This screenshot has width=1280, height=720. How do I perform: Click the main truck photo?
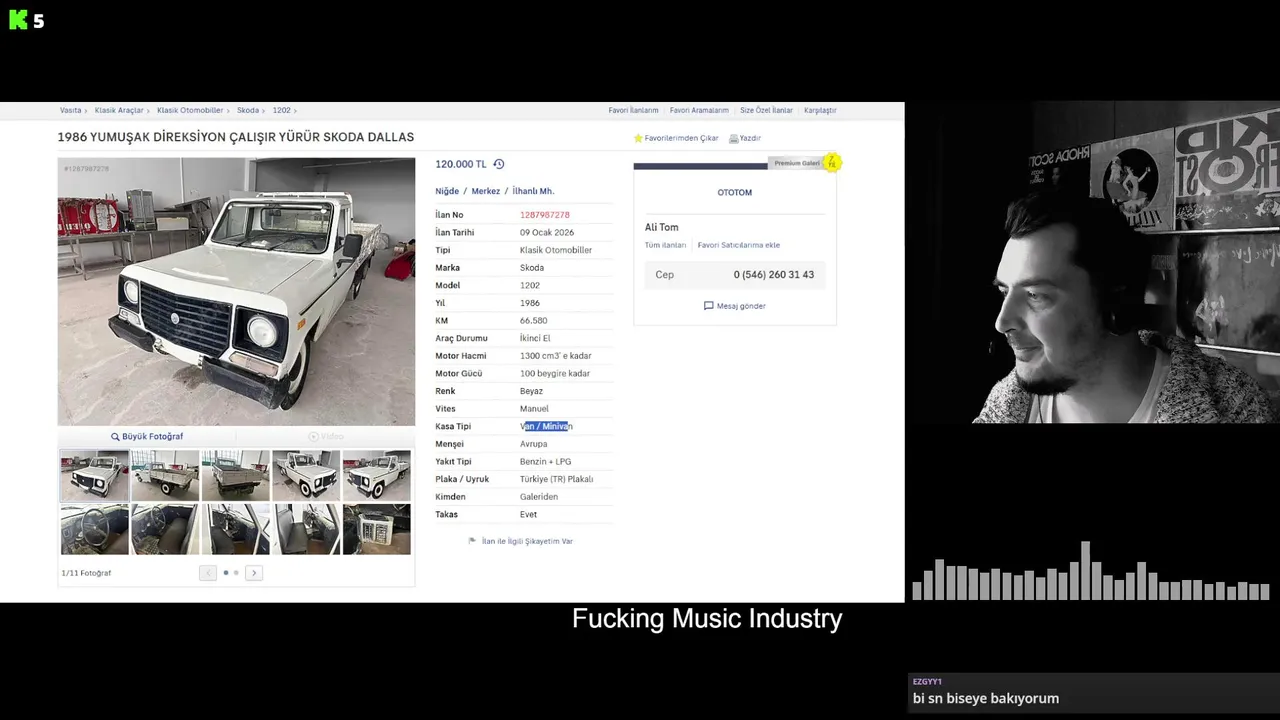point(236,292)
